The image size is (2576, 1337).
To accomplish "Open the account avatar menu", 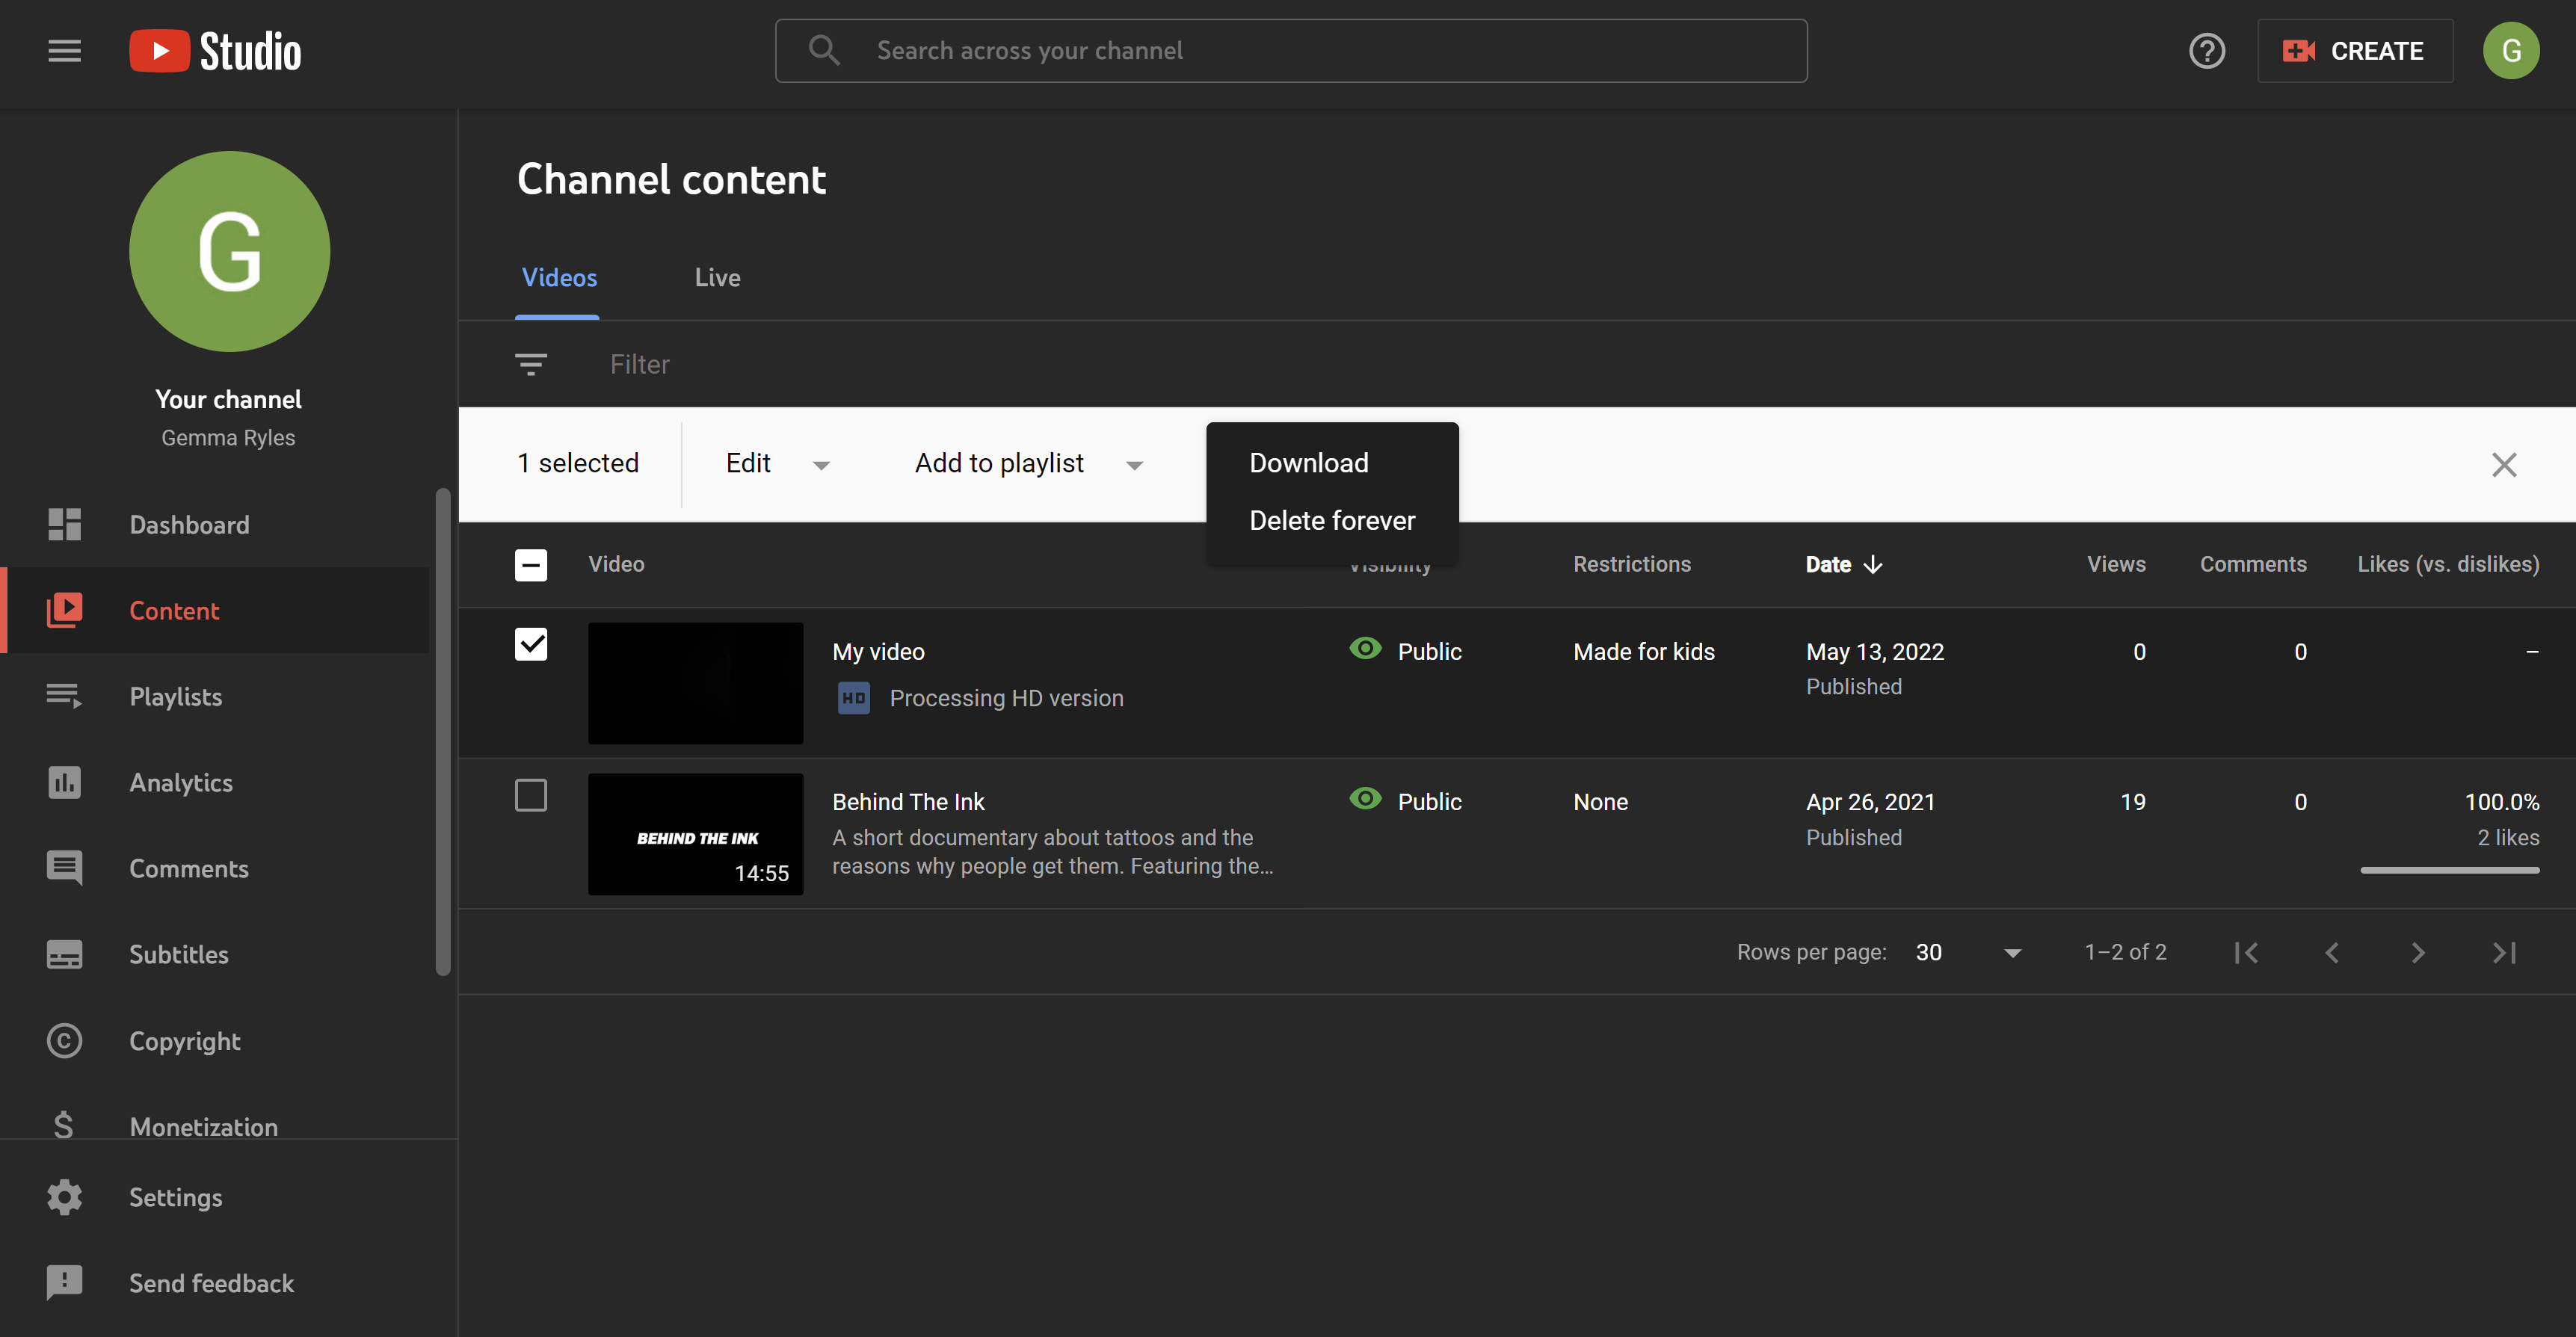I will coord(2511,51).
